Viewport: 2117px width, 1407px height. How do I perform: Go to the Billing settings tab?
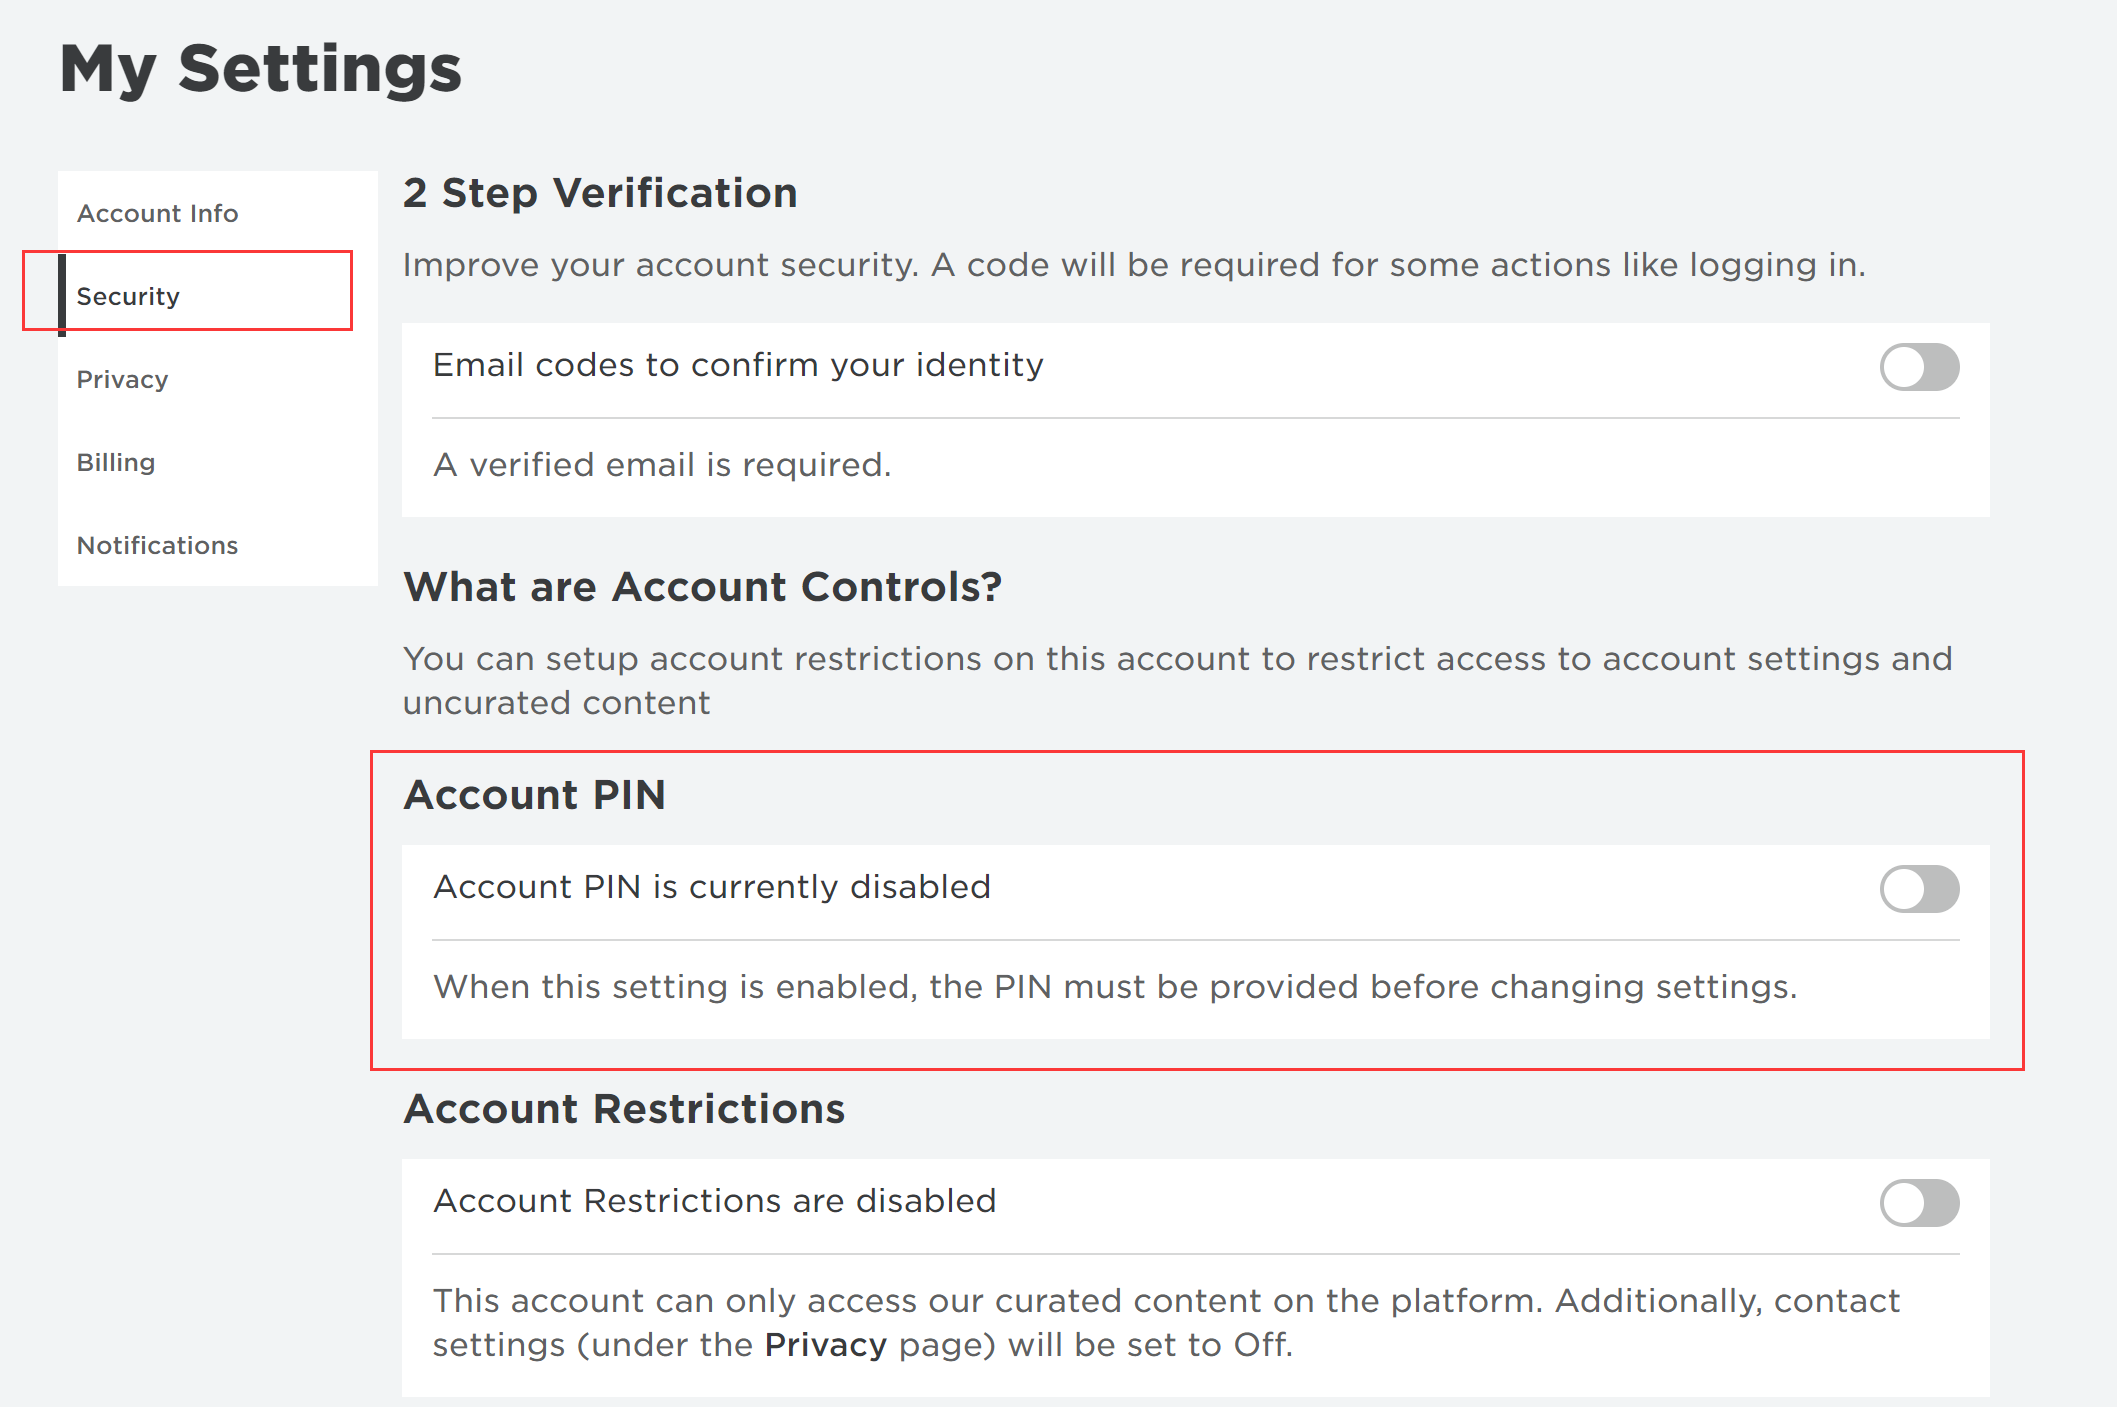(x=116, y=462)
